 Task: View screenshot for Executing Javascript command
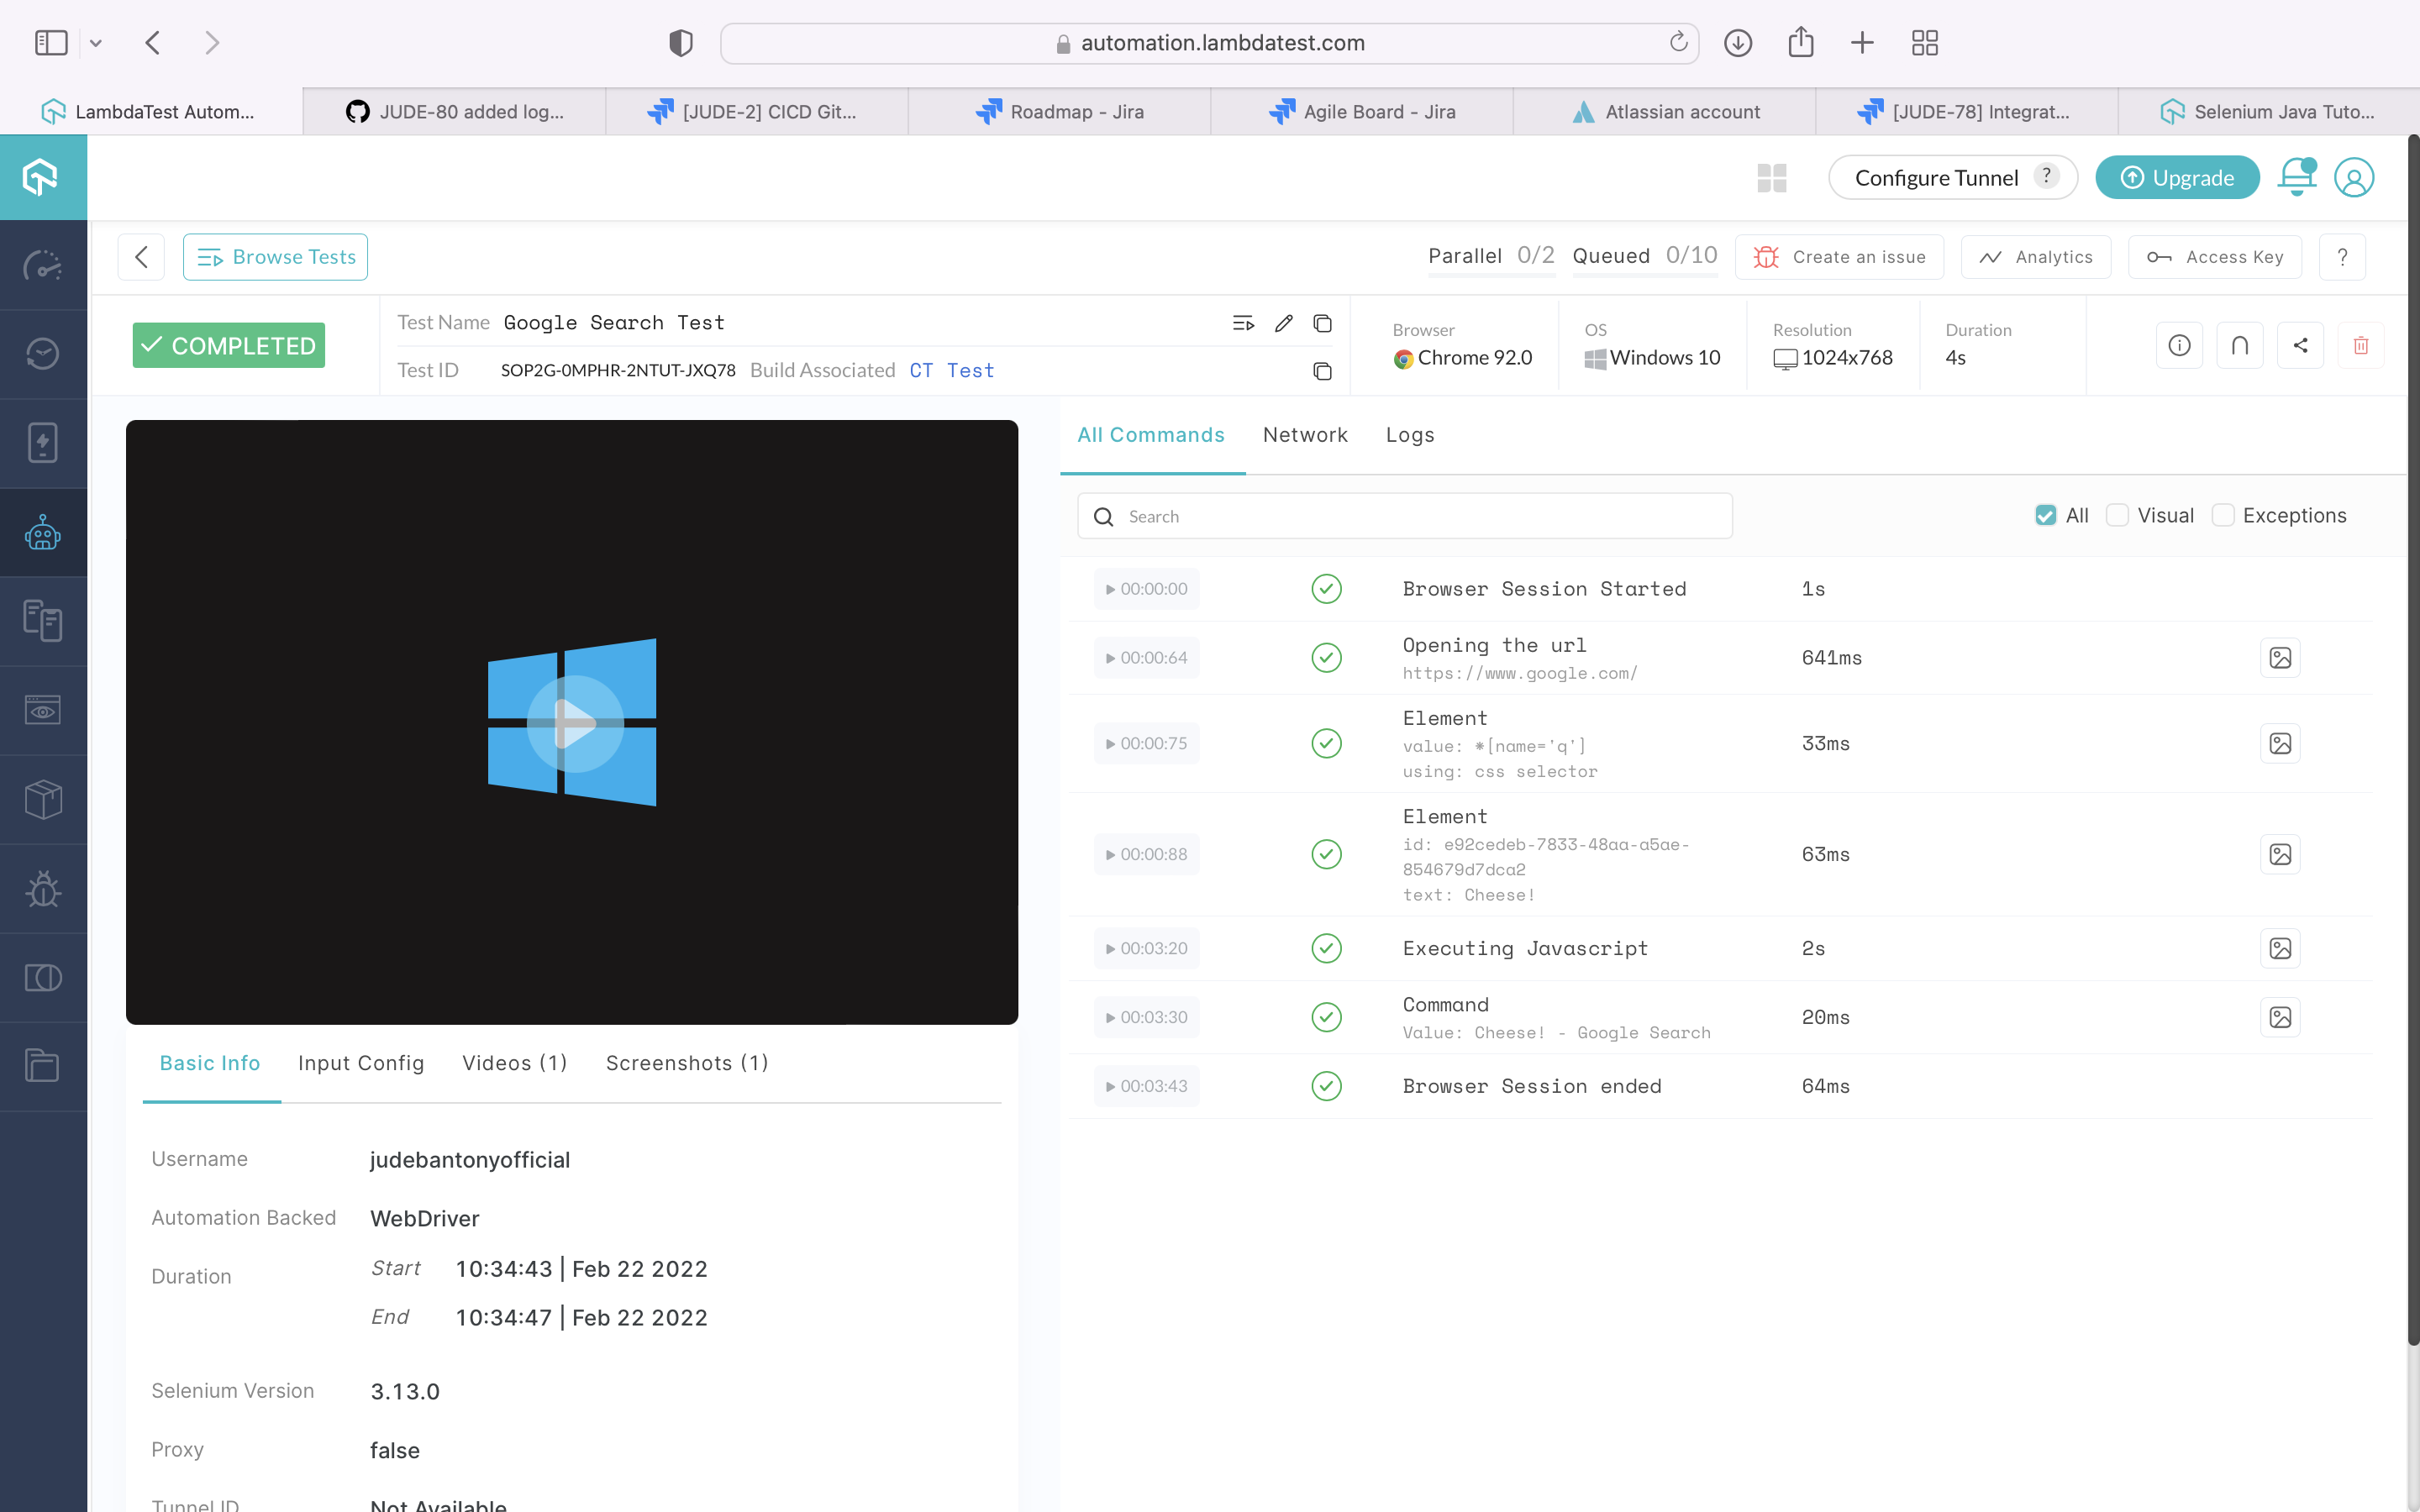(x=2280, y=948)
